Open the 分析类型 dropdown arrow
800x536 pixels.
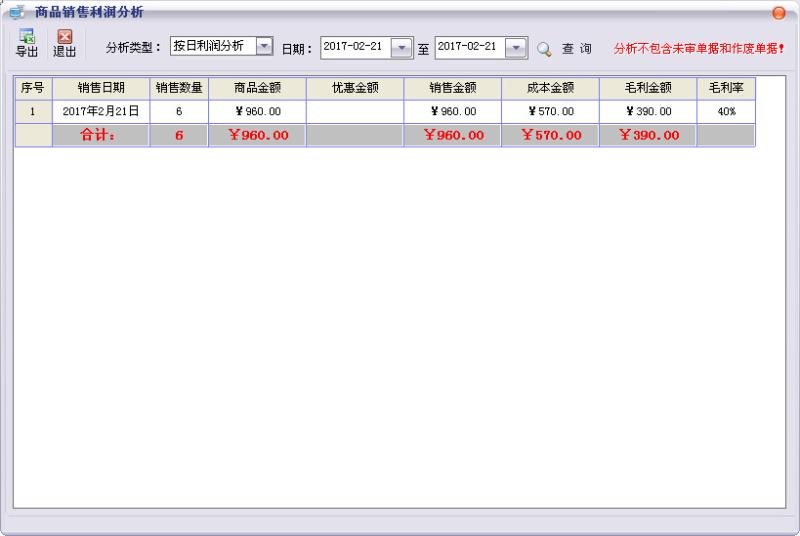point(264,46)
